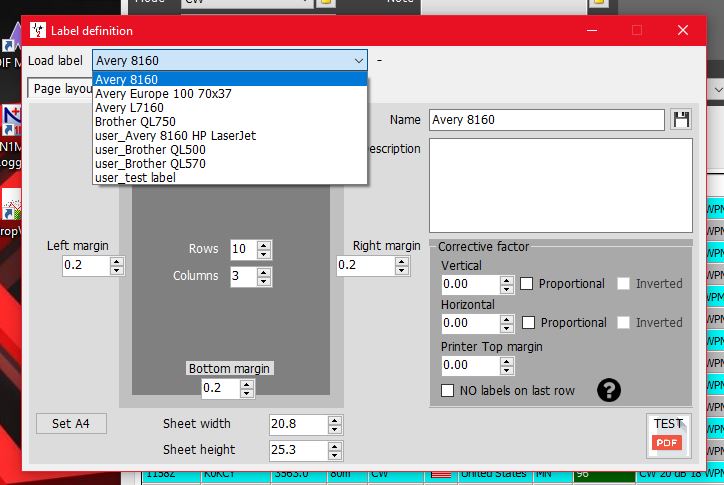Toggle Horizontal Inverted checkbox
724x485 pixels.
pos(623,322)
